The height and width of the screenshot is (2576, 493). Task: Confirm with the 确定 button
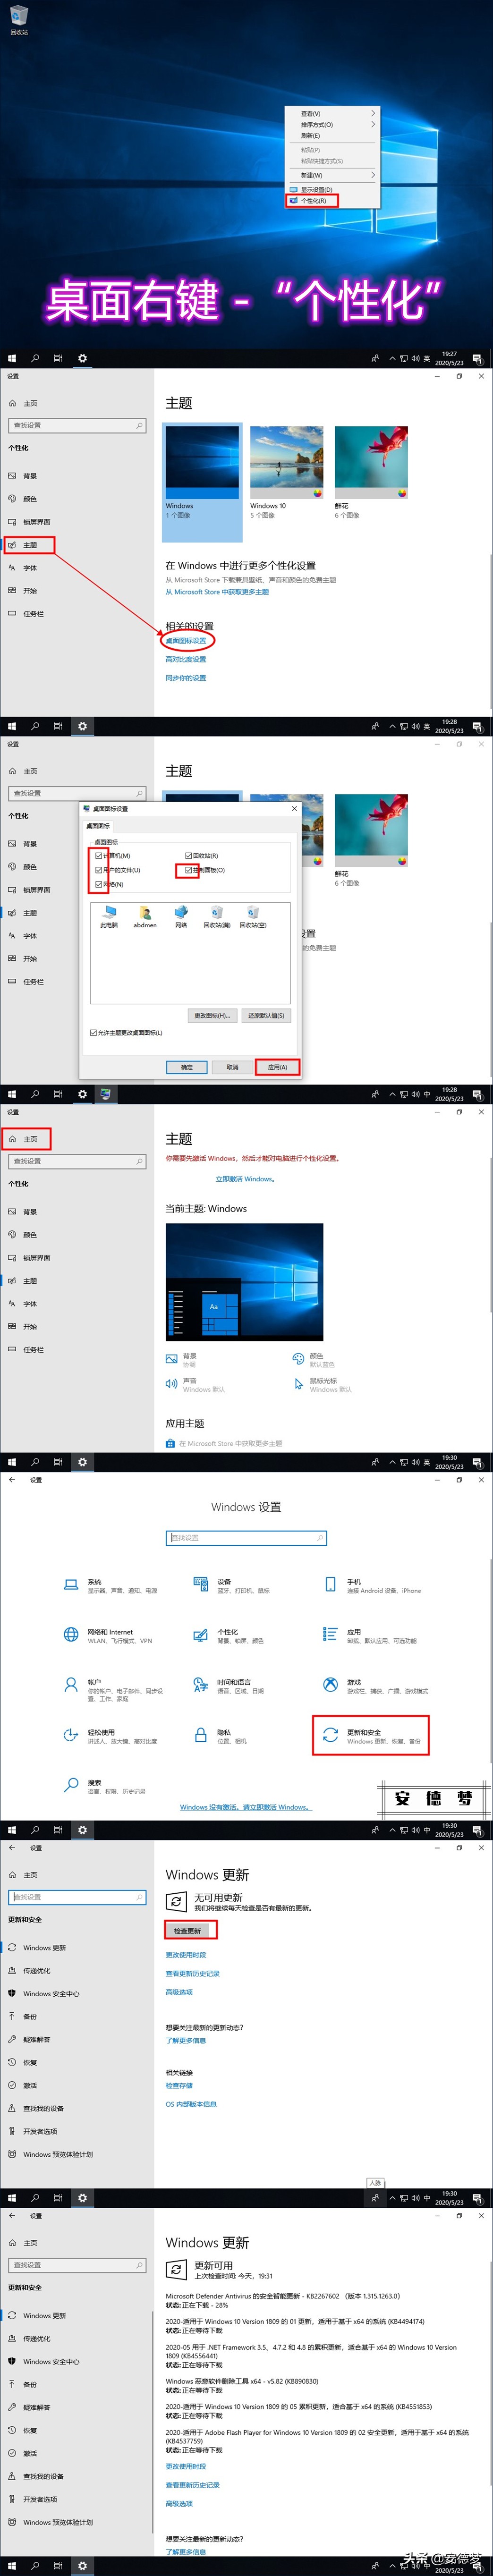(x=187, y=1067)
